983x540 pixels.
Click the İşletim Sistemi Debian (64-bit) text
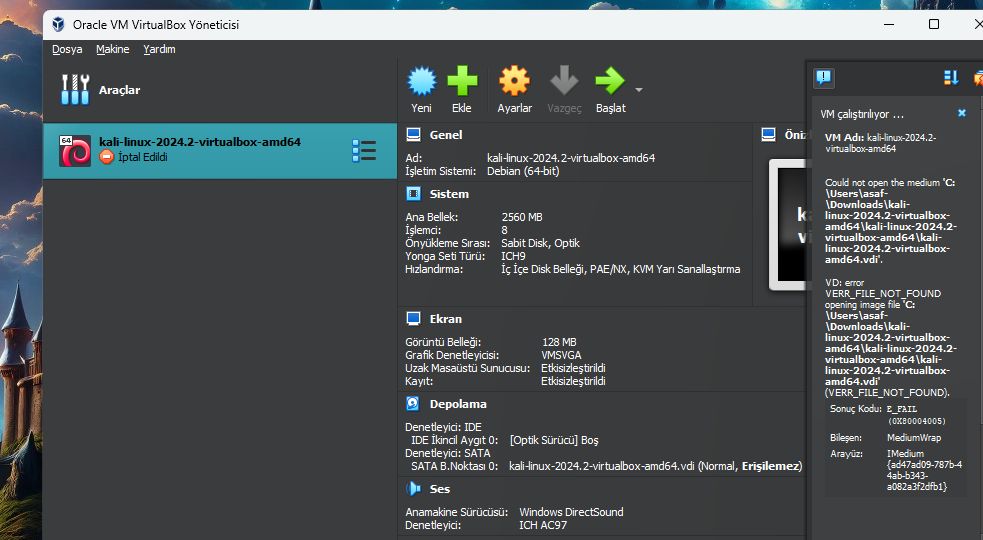(x=523, y=171)
